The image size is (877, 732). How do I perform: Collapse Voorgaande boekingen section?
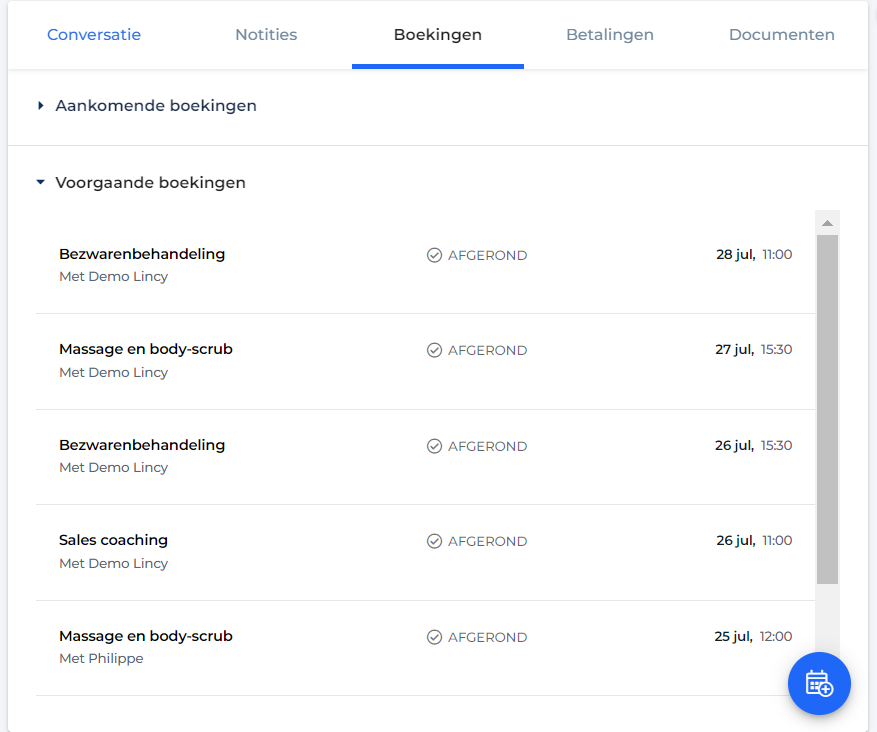40,182
